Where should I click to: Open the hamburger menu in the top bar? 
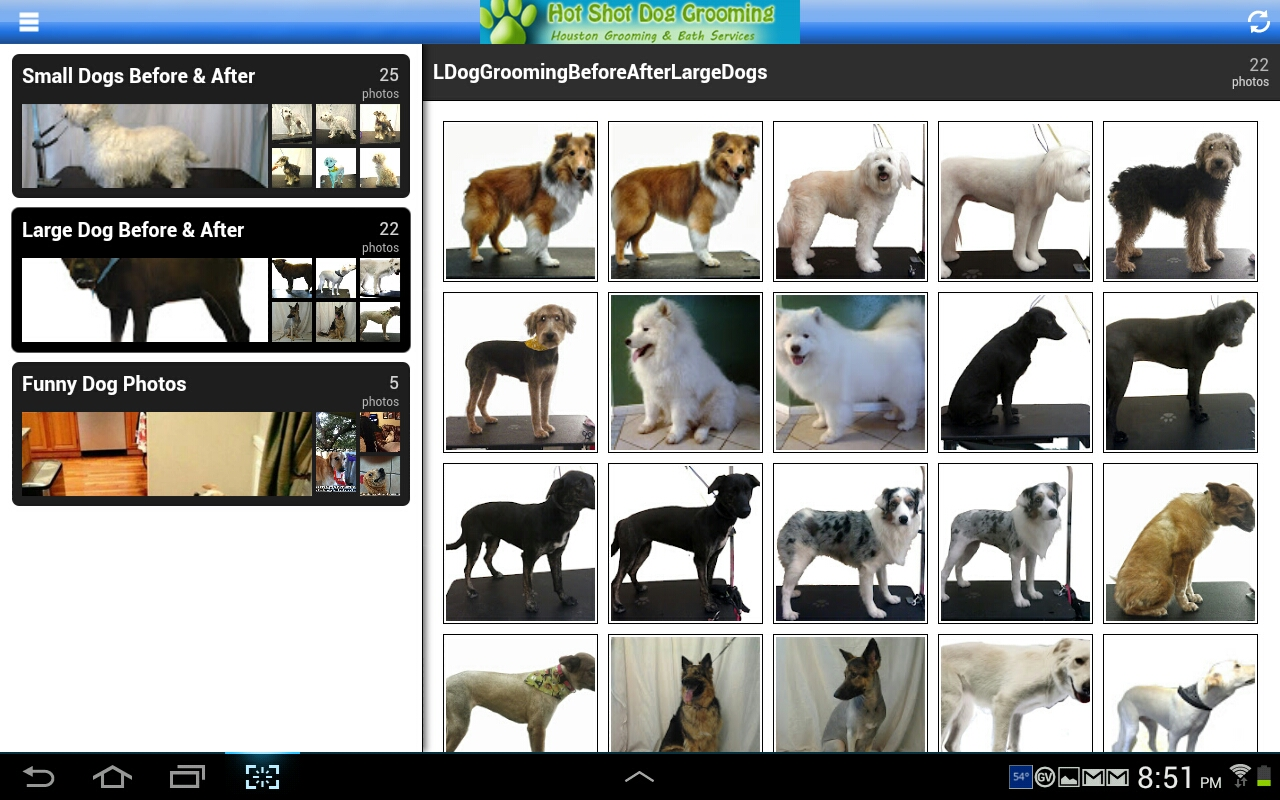pos(28,21)
